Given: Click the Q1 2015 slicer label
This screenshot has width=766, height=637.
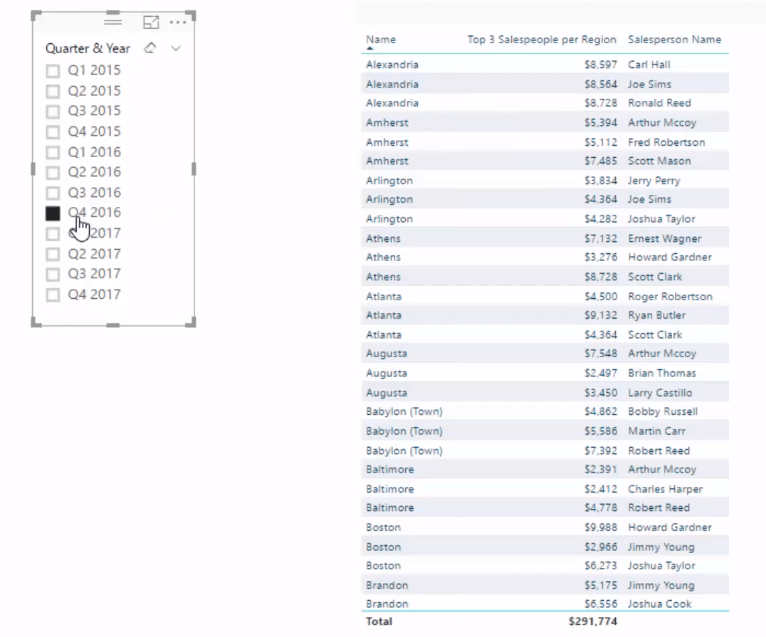Looking at the screenshot, I should click(x=94, y=70).
